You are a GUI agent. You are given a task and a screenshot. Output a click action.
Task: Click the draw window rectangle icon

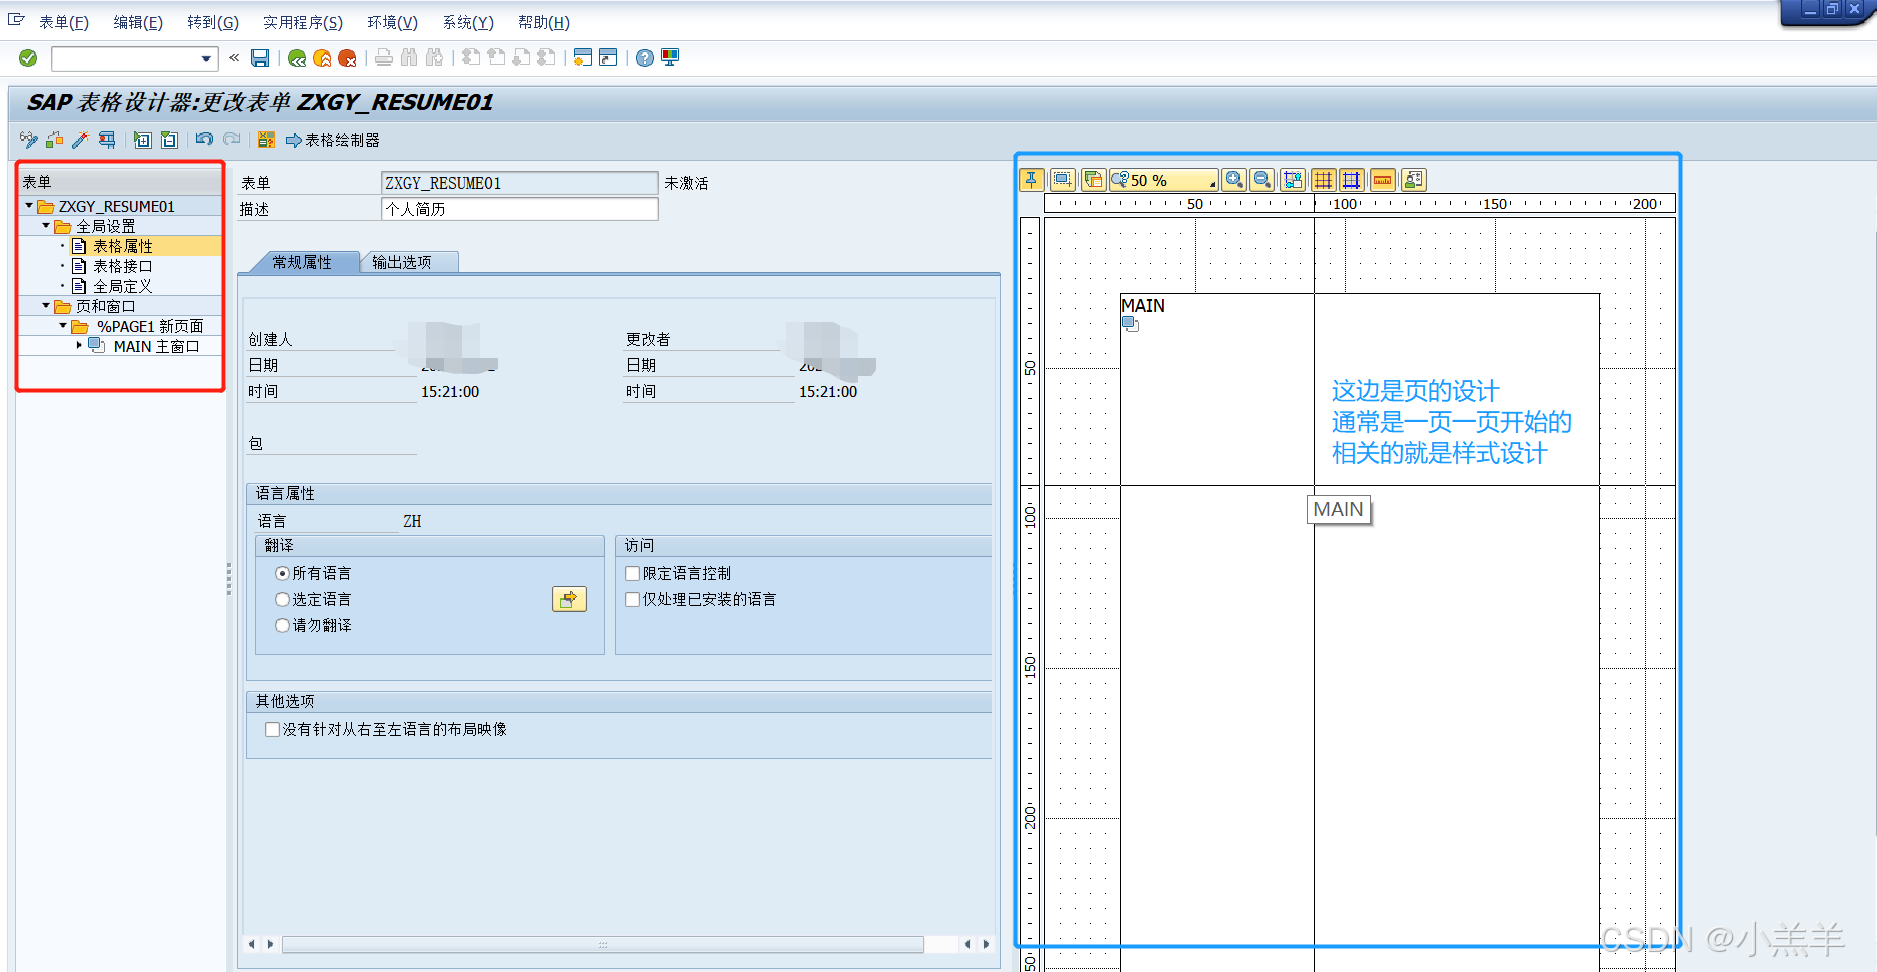(1063, 180)
